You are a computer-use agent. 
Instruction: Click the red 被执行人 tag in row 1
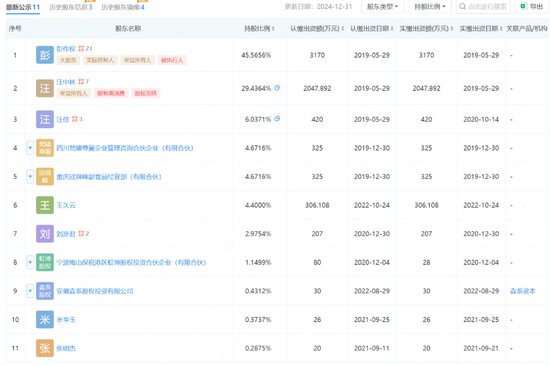point(172,60)
